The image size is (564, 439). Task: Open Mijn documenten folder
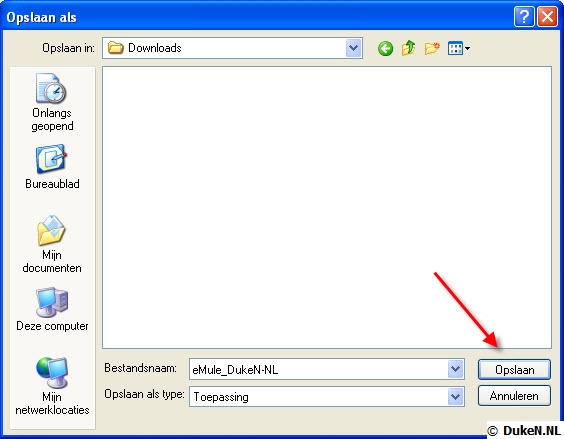click(x=52, y=244)
